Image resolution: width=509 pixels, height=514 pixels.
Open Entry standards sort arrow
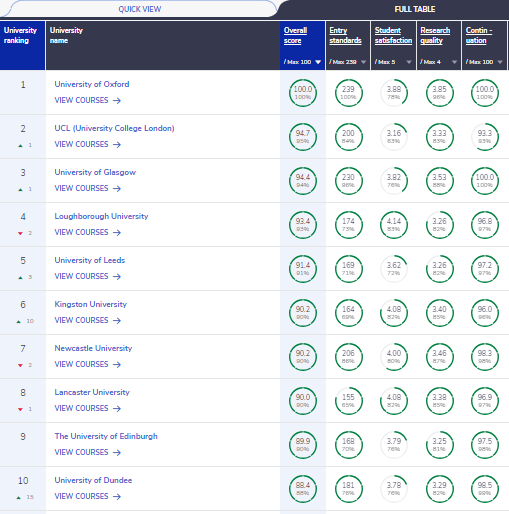pyautogui.click(x=363, y=62)
